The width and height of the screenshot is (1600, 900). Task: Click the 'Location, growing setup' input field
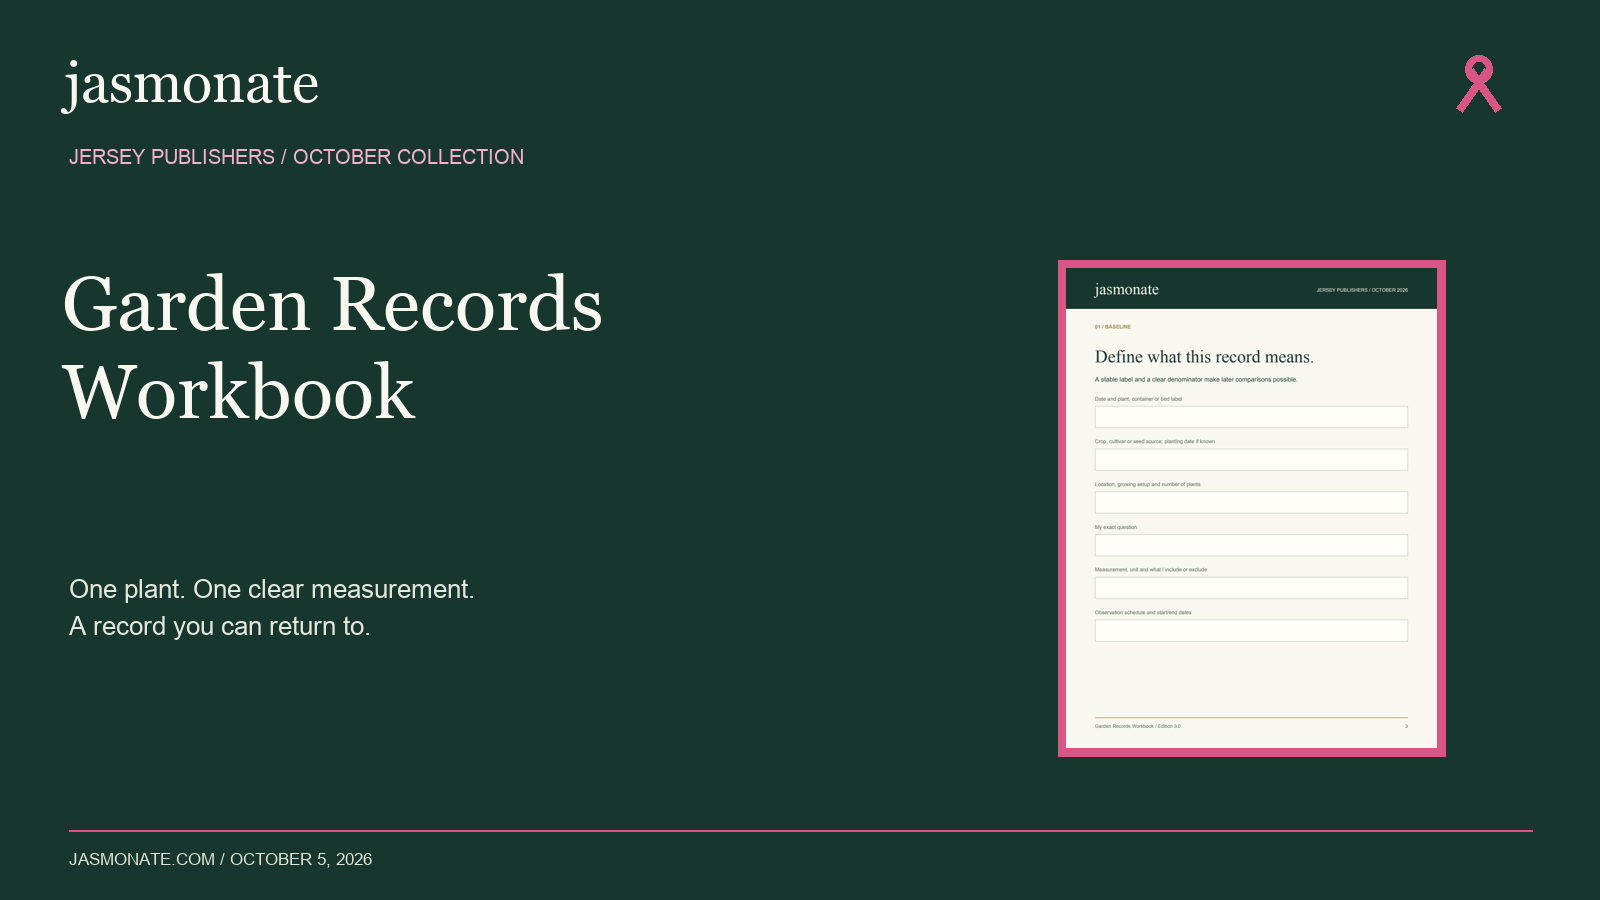point(1251,502)
